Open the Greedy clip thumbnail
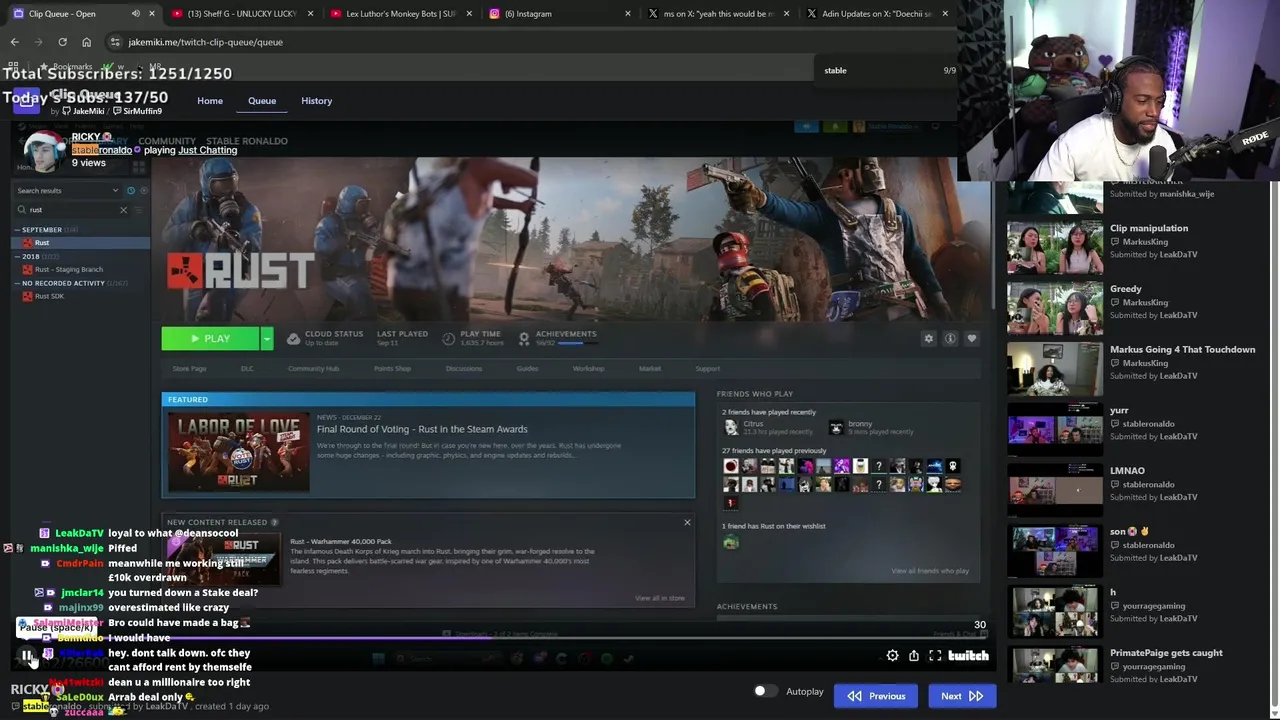The height and width of the screenshot is (720, 1280). click(1055, 307)
